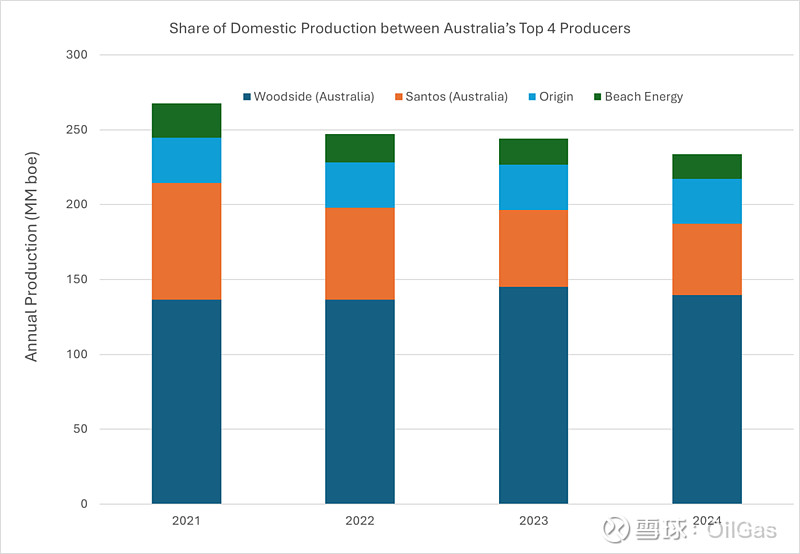This screenshot has width=800, height=554.
Task: Select the 'Origin' legend label
Action: tap(556, 97)
